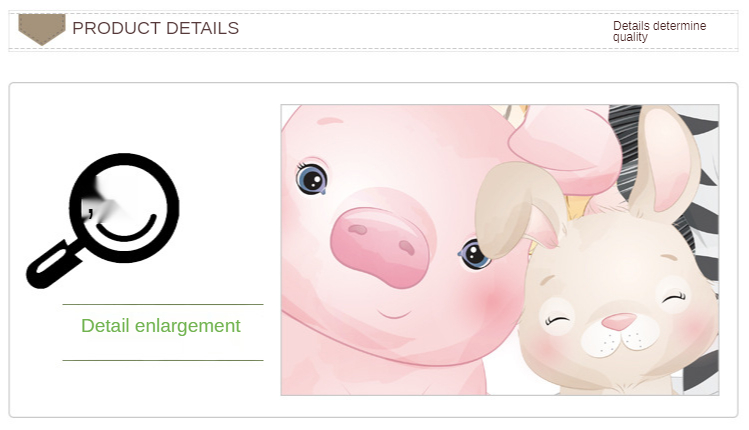Click the brown pocket badge icon
Image resolution: width=749 pixels, height=430 pixels.
coord(42,30)
